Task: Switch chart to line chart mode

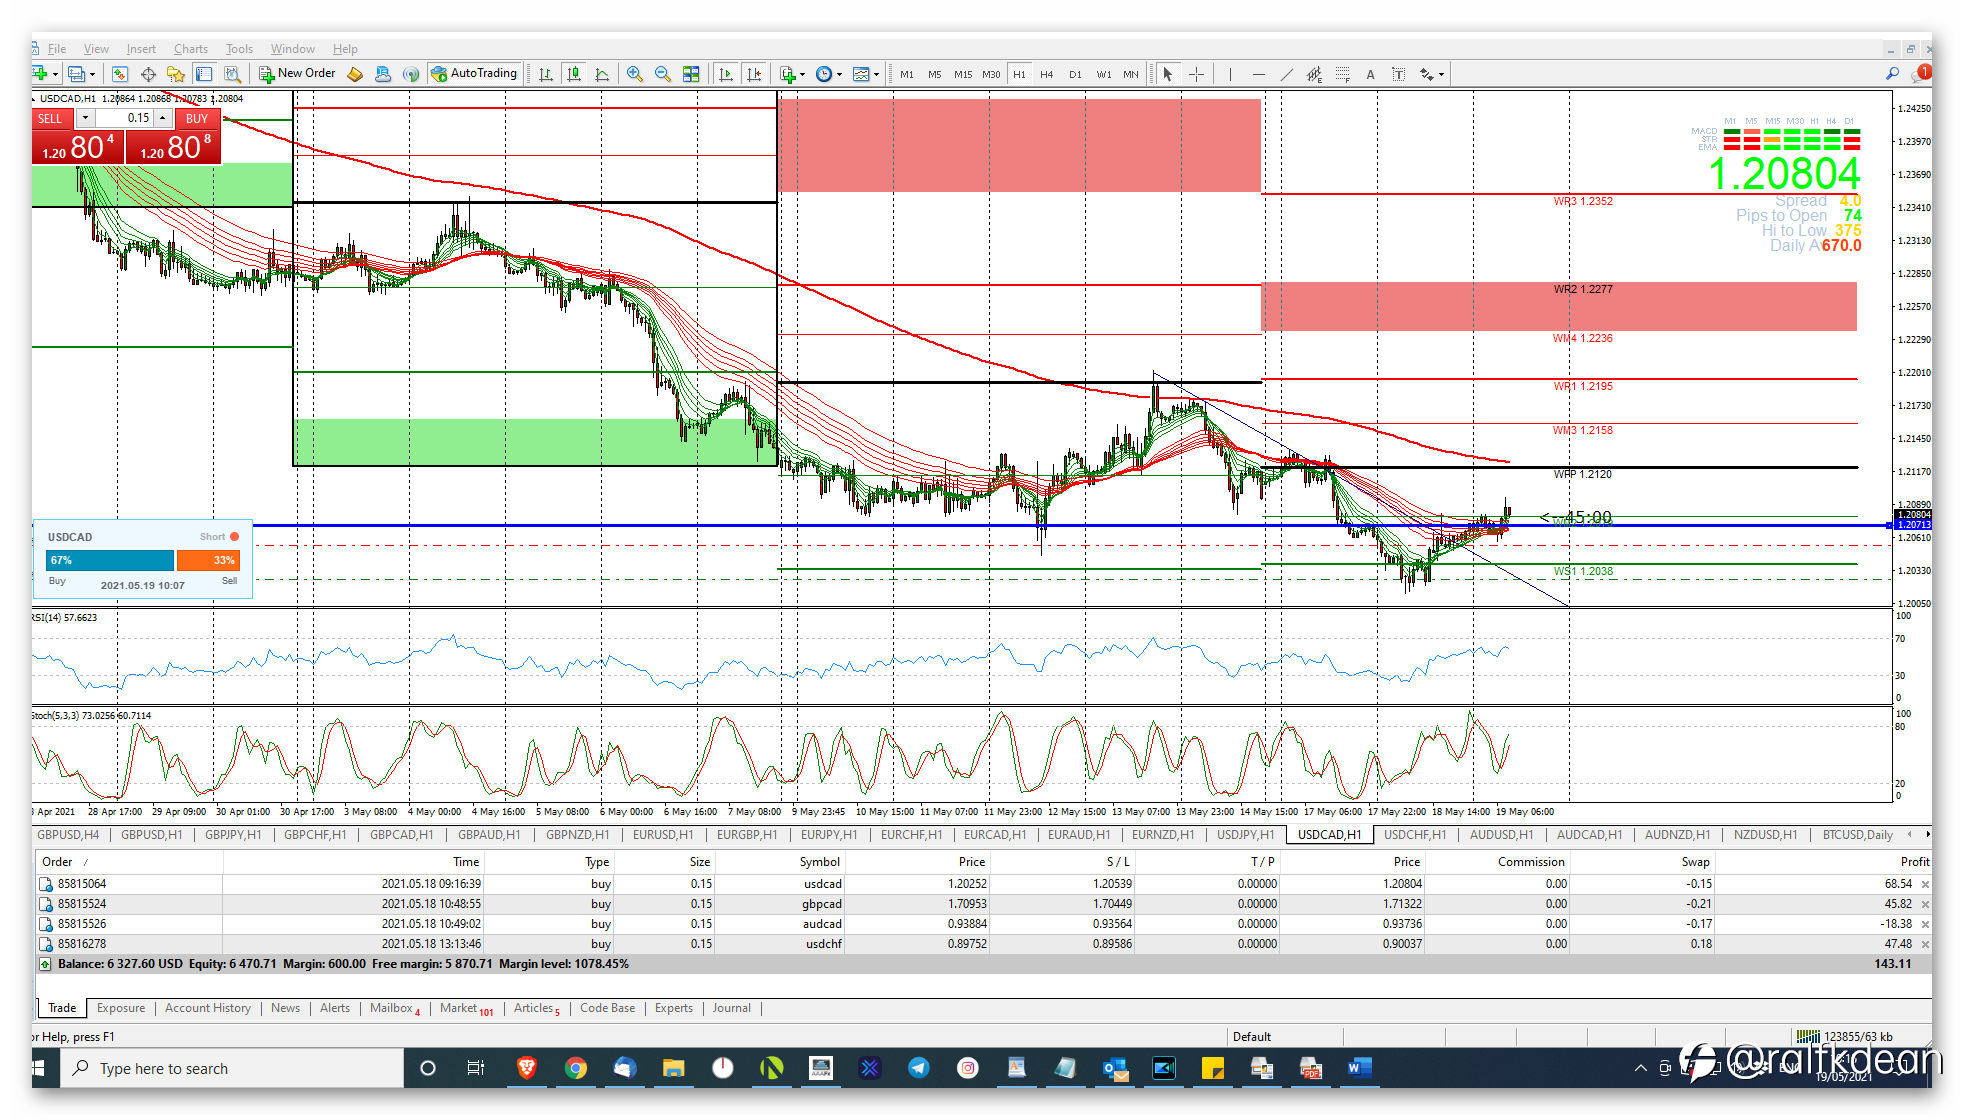Action: click(x=602, y=74)
